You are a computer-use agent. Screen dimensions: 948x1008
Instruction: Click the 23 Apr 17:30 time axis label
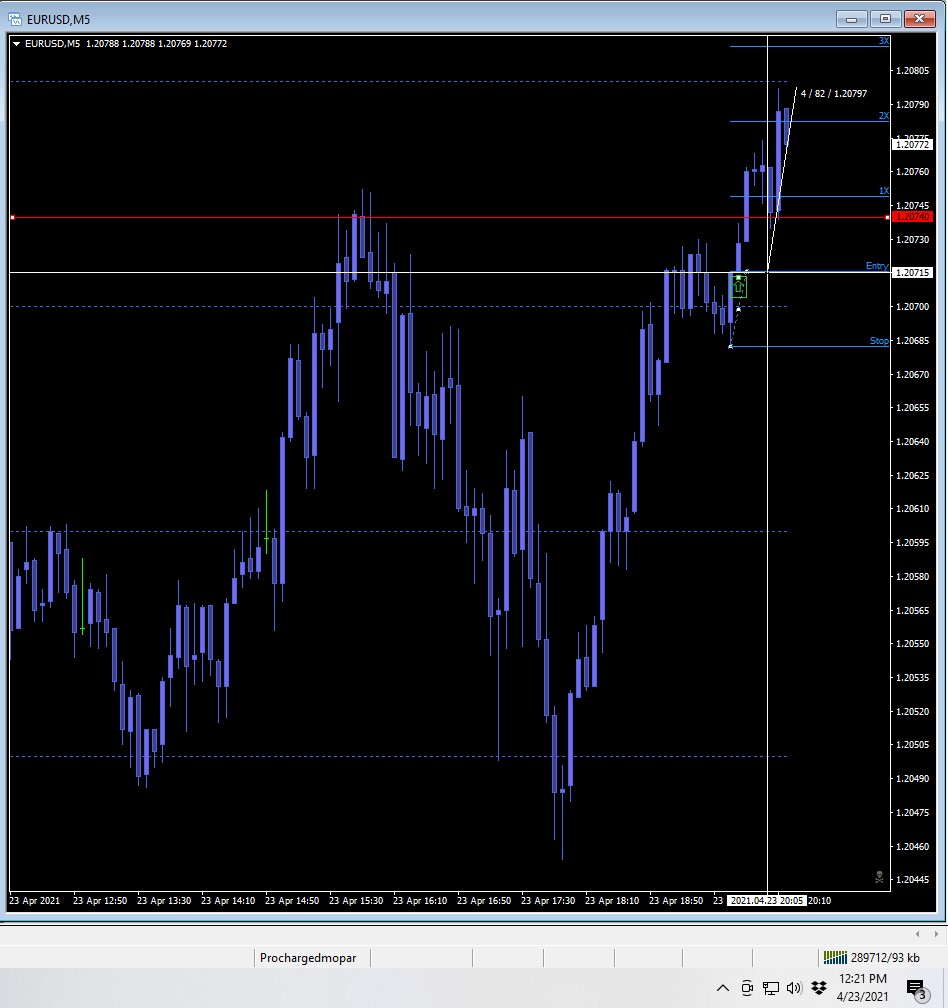(x=548, y=901)
